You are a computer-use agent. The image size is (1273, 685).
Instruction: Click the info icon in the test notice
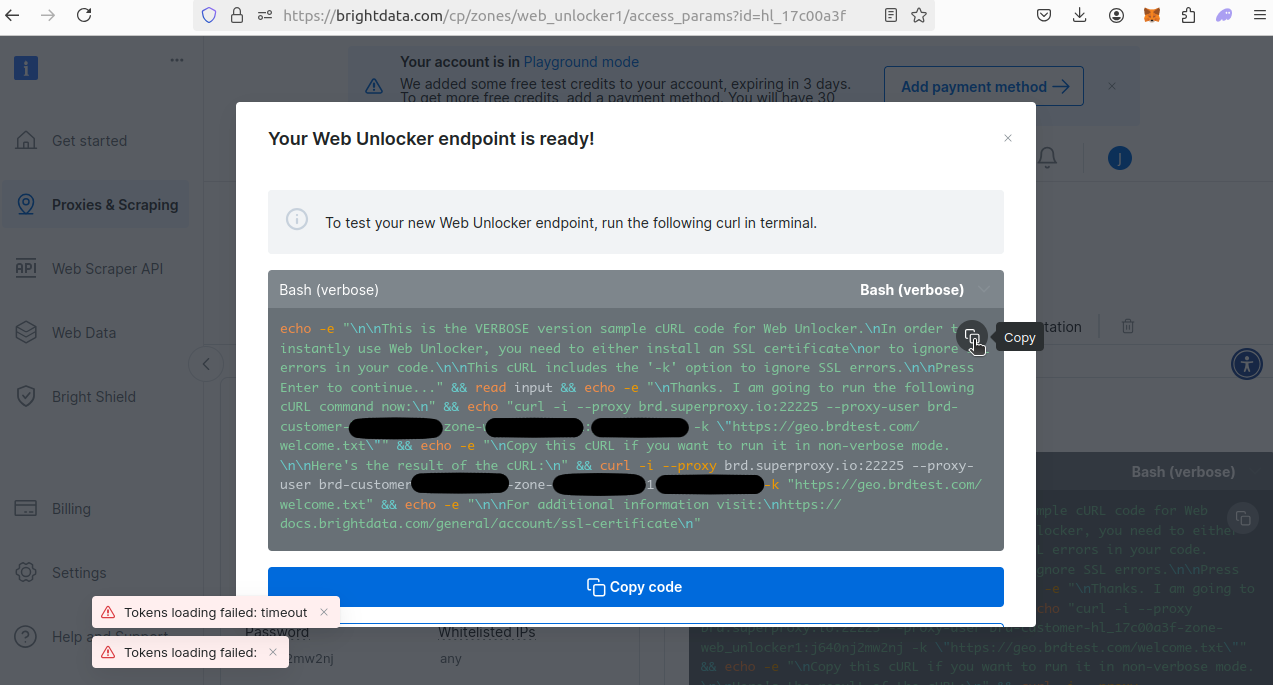(297, 219)
